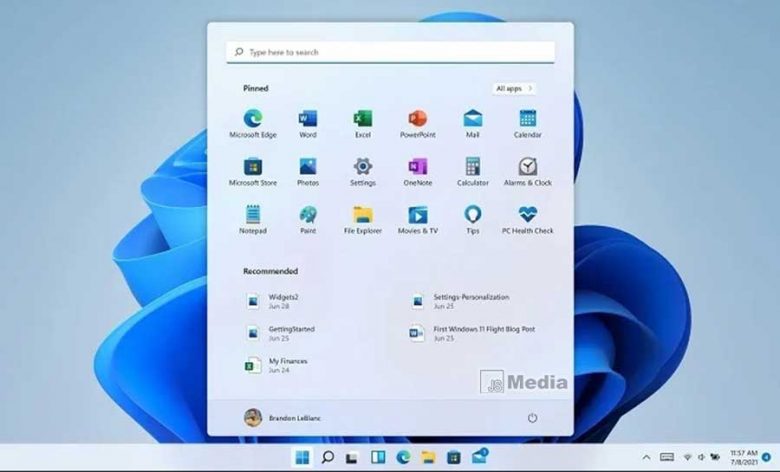Open File Explorer from the taskbar

[x=428, y=457]
